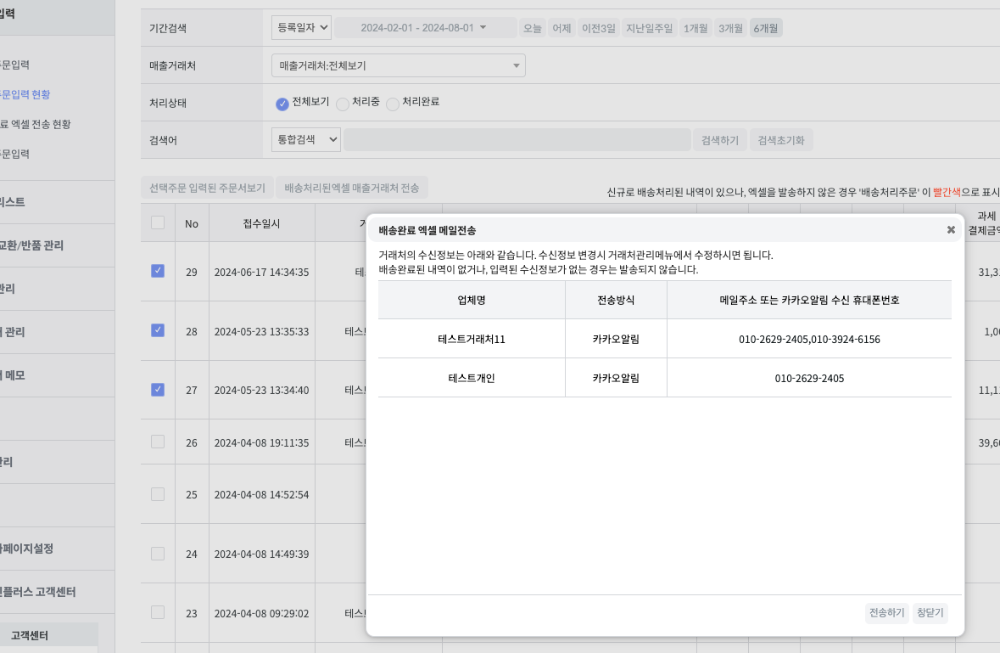Click the No column header
1000x653 pixels.
[x=191, y=224]
